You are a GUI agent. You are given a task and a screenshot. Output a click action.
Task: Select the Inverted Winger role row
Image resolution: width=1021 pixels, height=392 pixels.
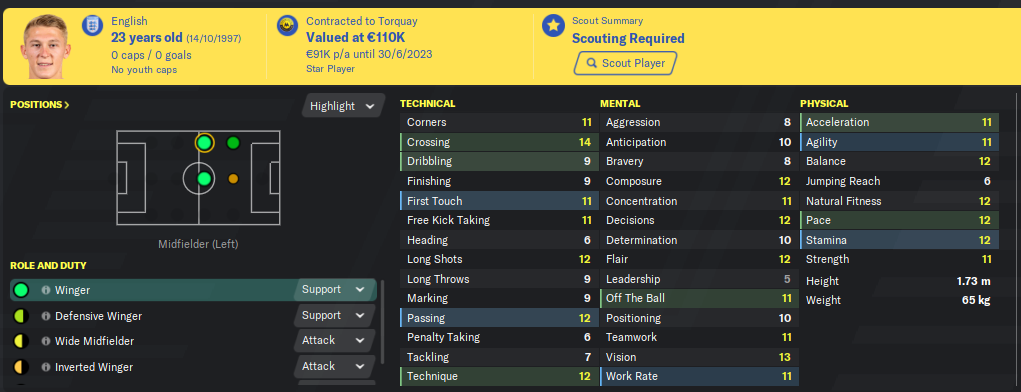[x=193, y=367]
